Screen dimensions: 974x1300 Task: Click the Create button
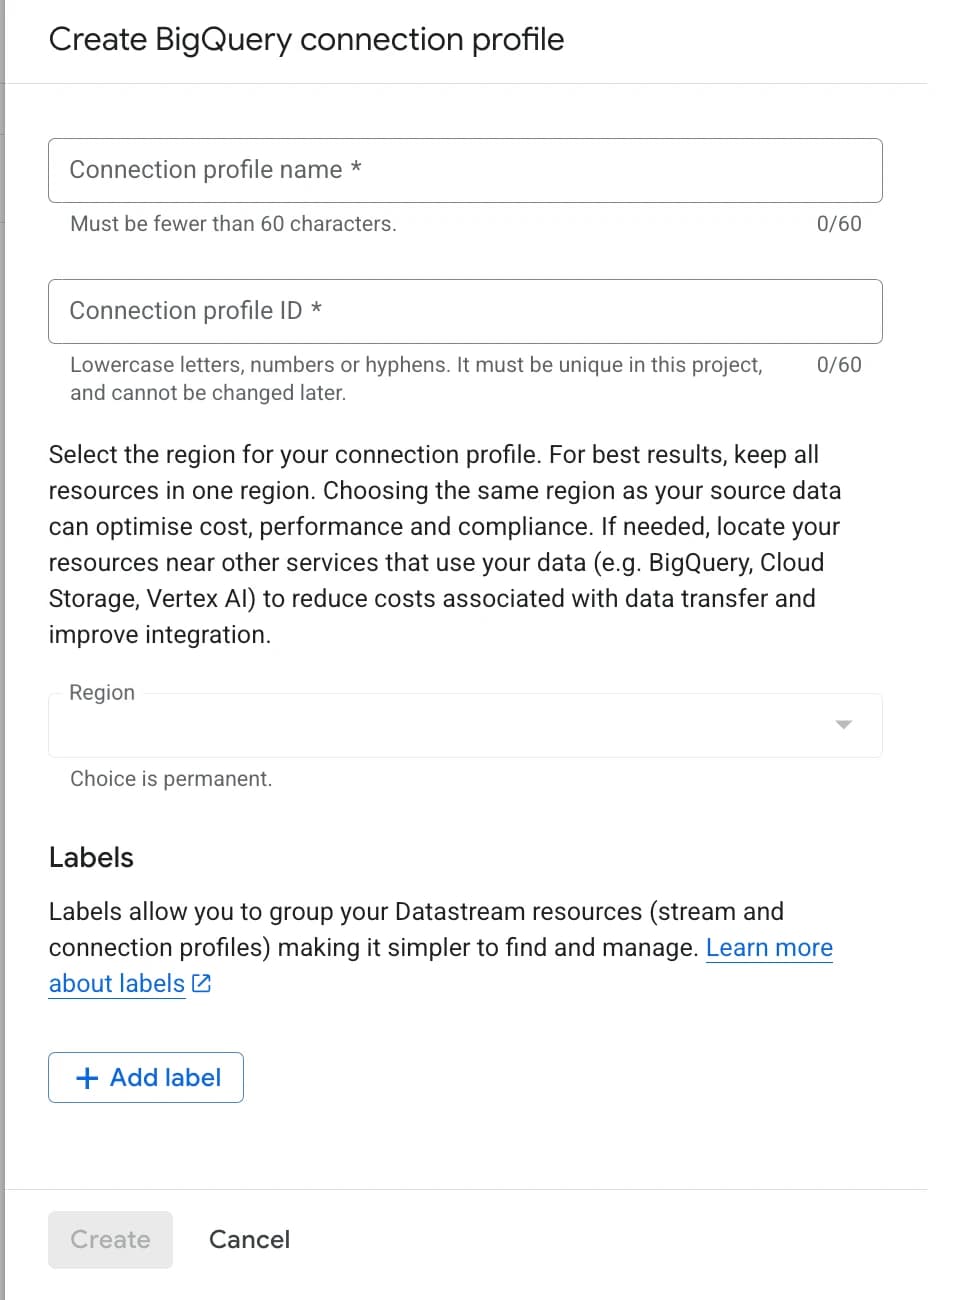(x=110, y=1239)
